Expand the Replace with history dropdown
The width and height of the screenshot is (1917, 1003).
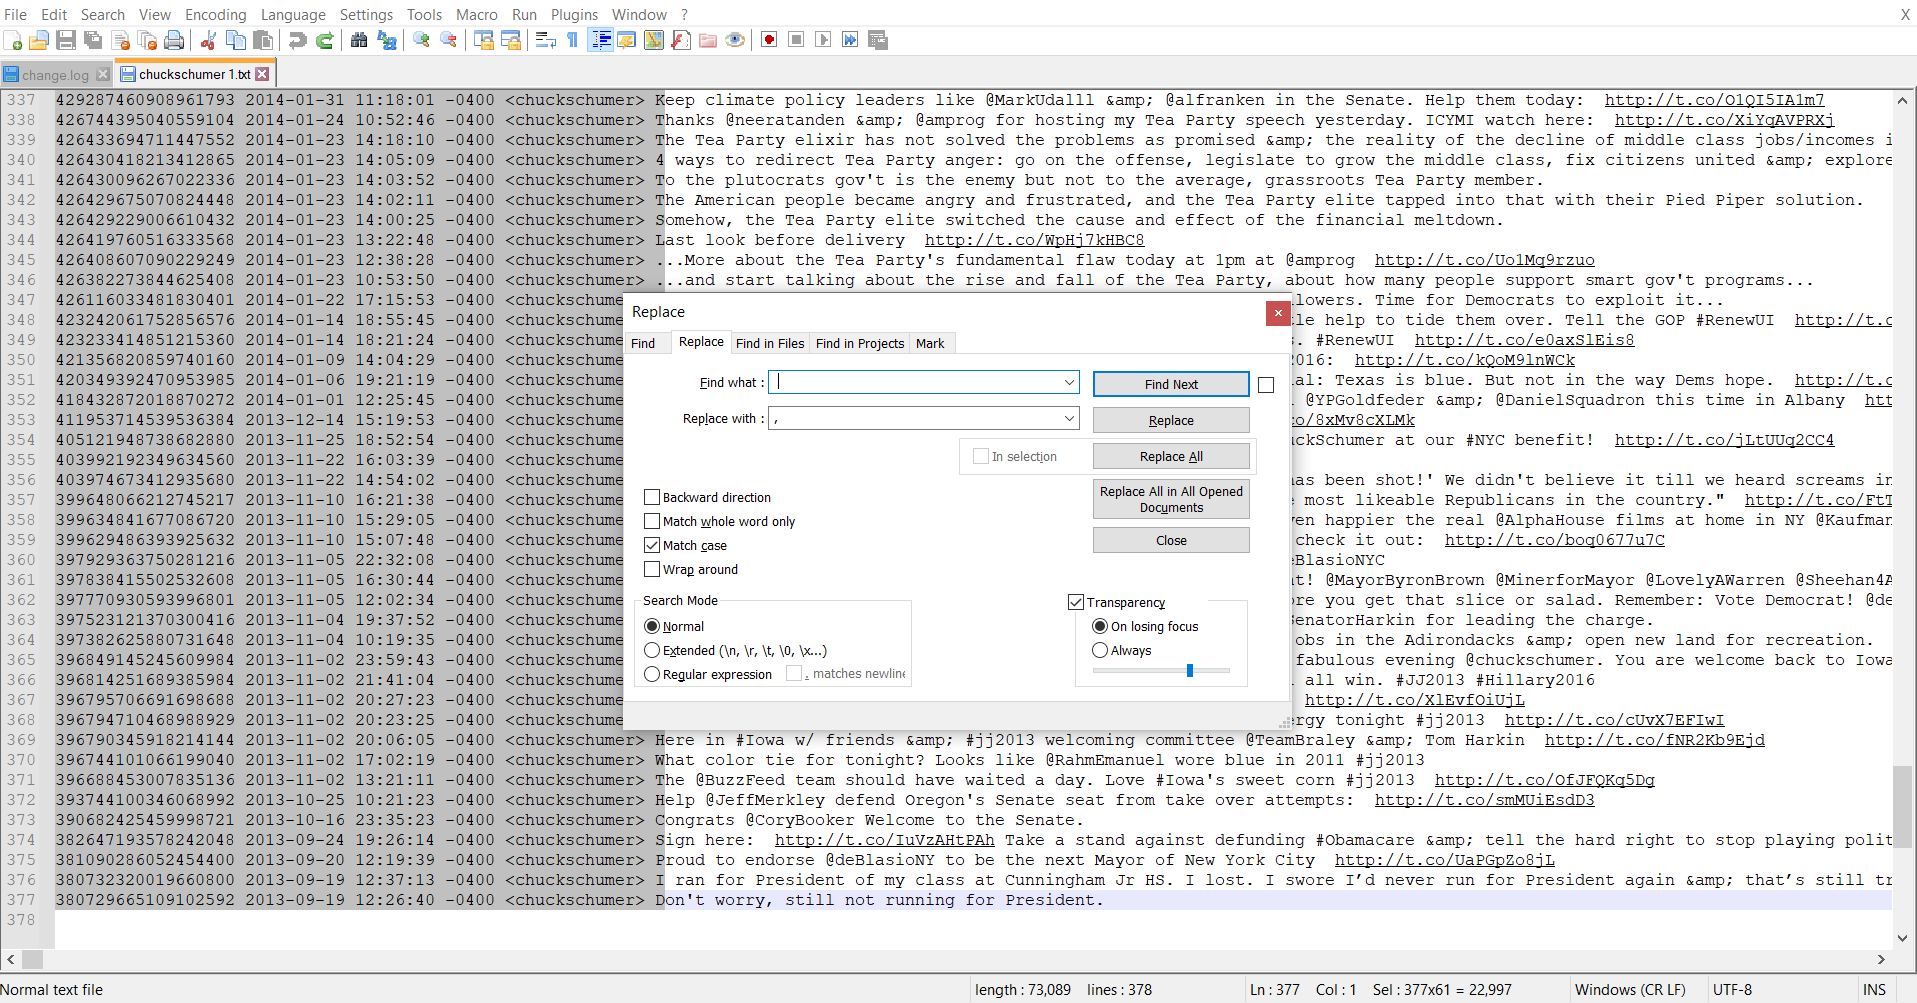coord(1069,418)
